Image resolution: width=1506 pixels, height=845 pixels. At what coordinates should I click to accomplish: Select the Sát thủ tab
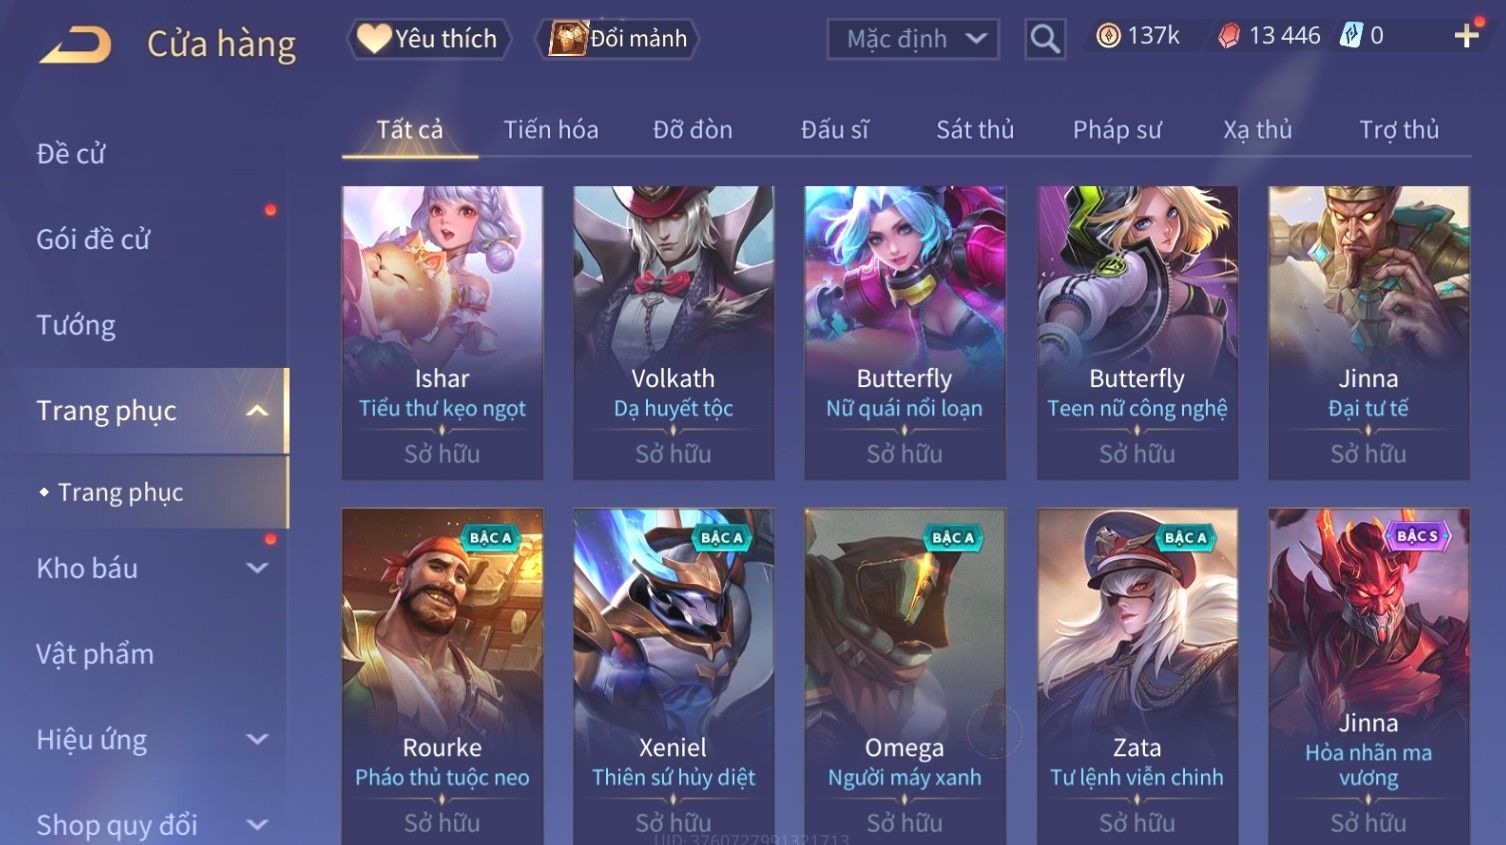pyautogui.click(x=975, y=130)
